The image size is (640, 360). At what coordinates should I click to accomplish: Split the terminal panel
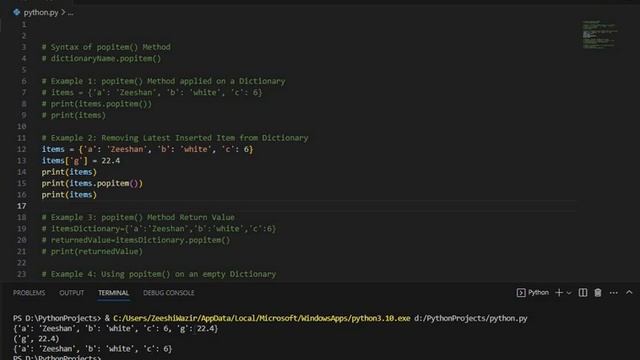pyautogui.click(x=583, y=293)
